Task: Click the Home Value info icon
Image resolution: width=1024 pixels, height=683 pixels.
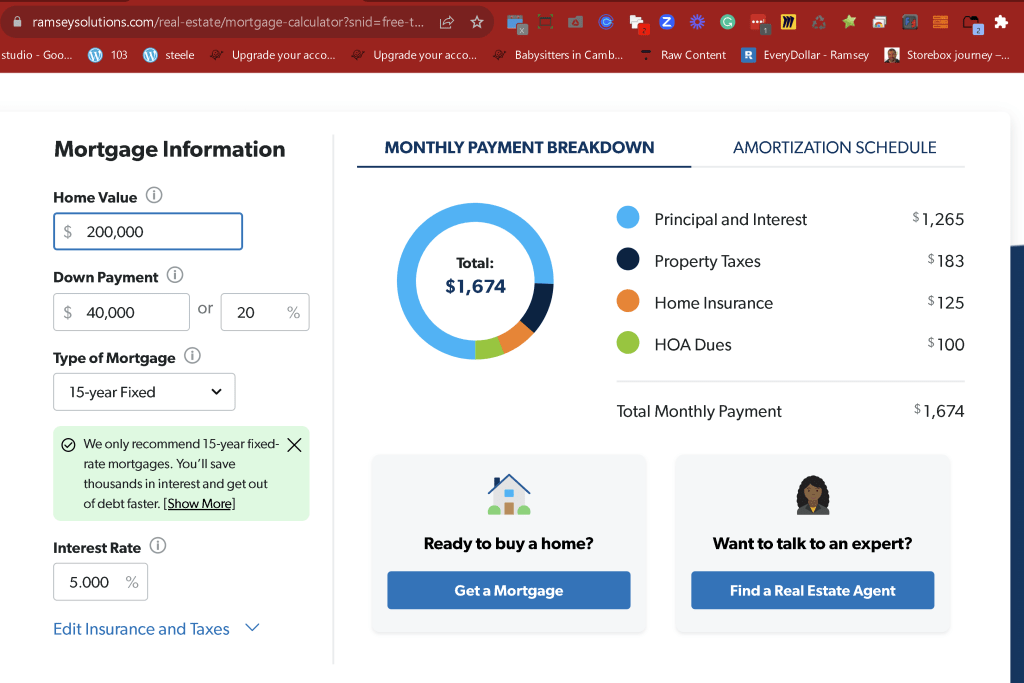Action: [154, 195]
